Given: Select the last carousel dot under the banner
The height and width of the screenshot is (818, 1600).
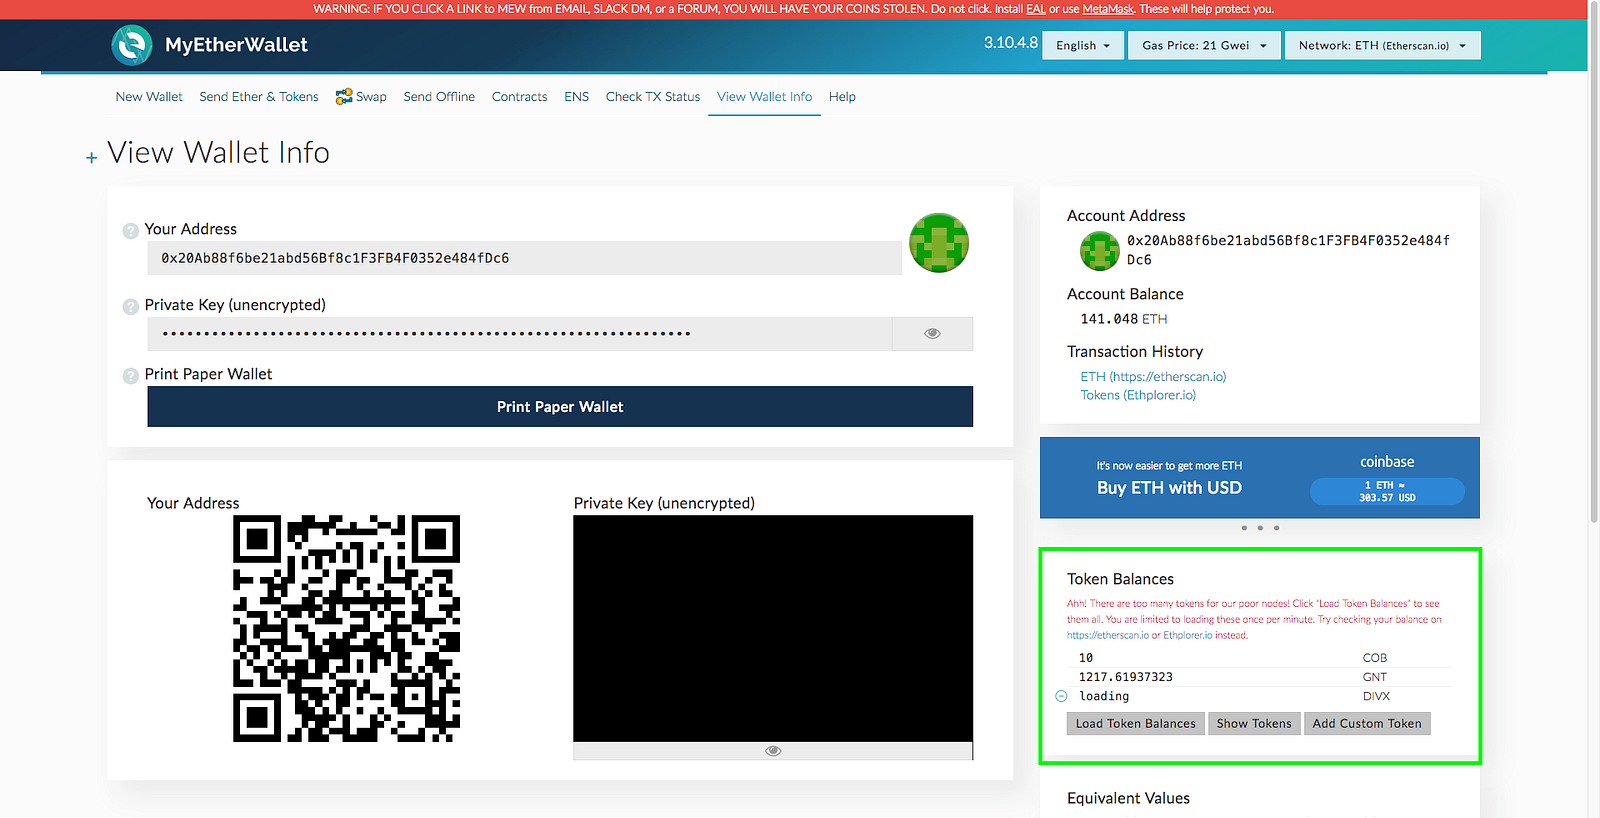Looking at the screenshot, I should pyautogui.click(x=1276, y=528).
